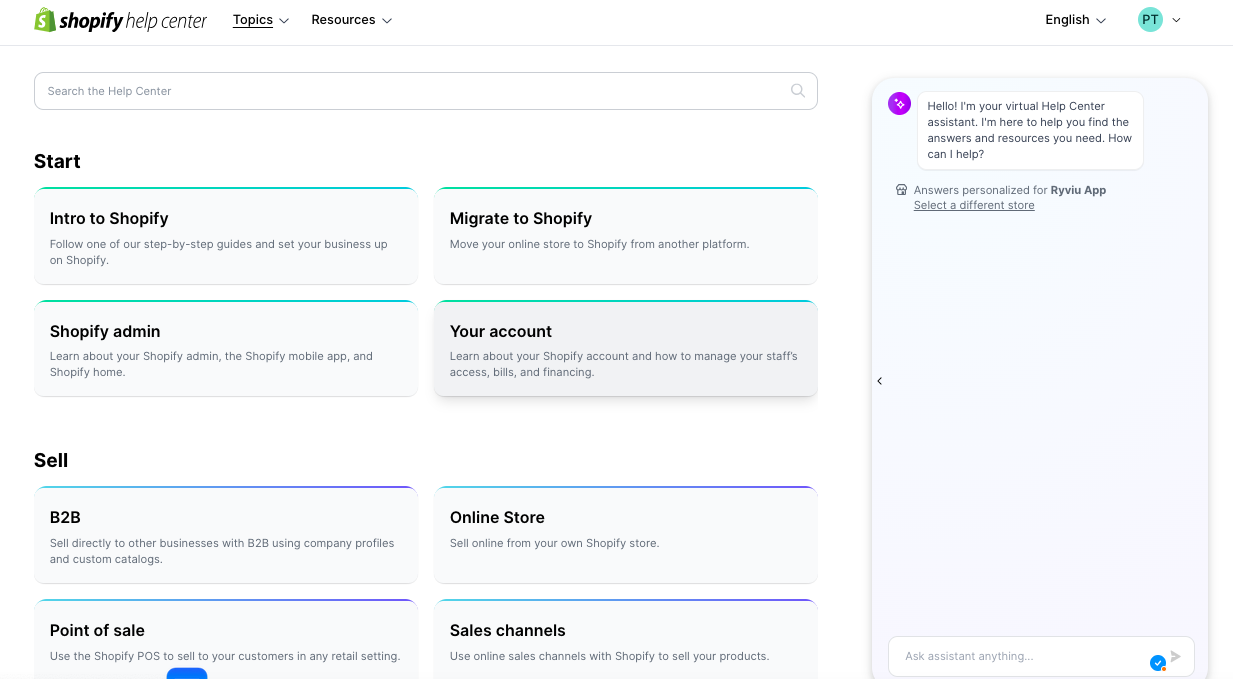The image size is (1233, 679).
Task: Open the Your account card
Action: pyautogui.click(x=626, y=348)
